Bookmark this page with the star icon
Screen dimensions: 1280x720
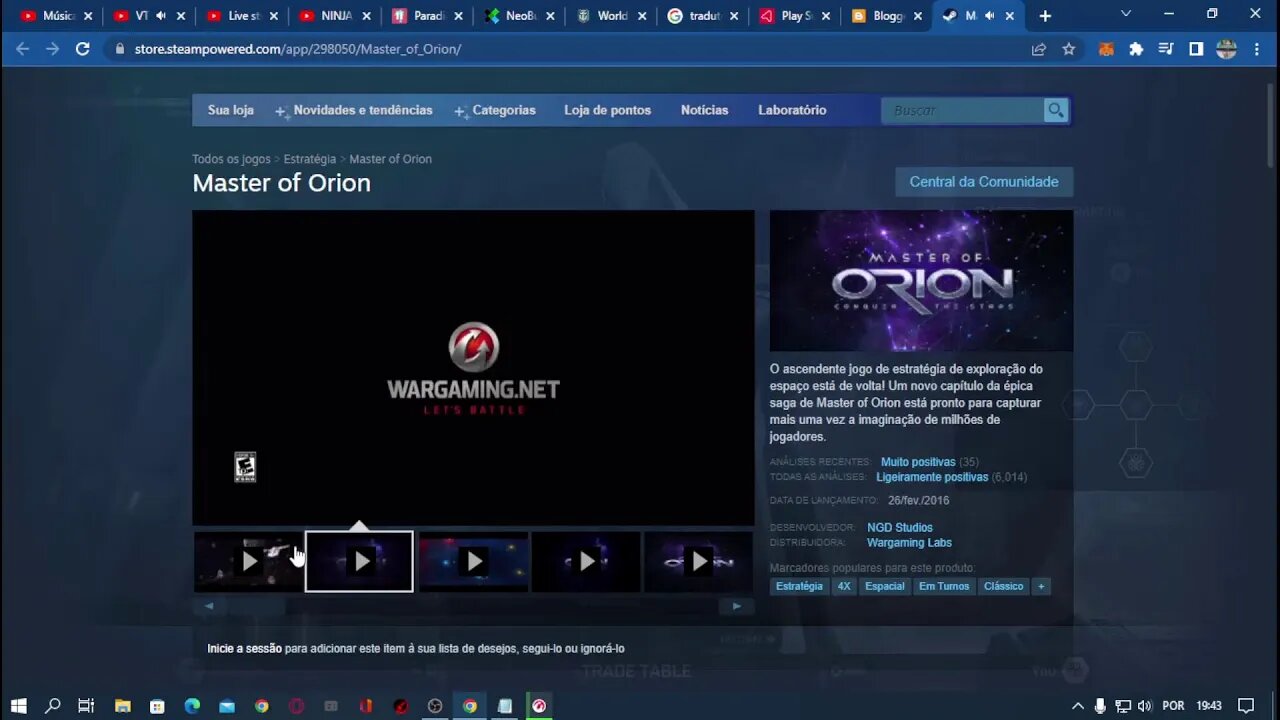[x=1068, y=49]
